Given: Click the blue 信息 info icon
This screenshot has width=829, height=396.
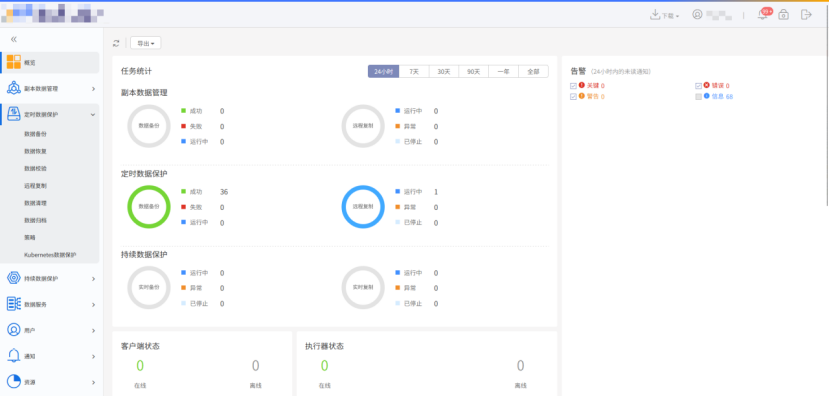Looking at the screenshot, I should coord(706,96).
